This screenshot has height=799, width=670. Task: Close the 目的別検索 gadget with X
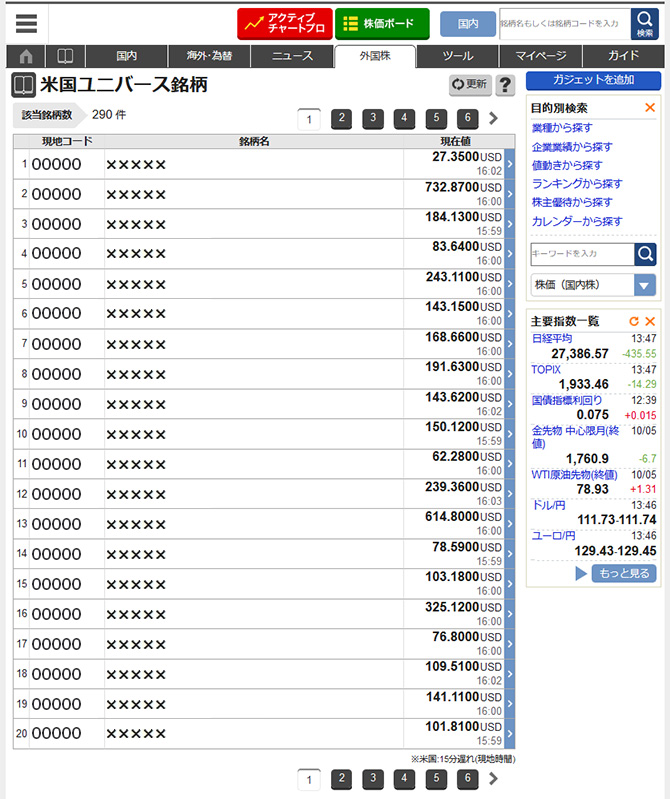point(650,107)
